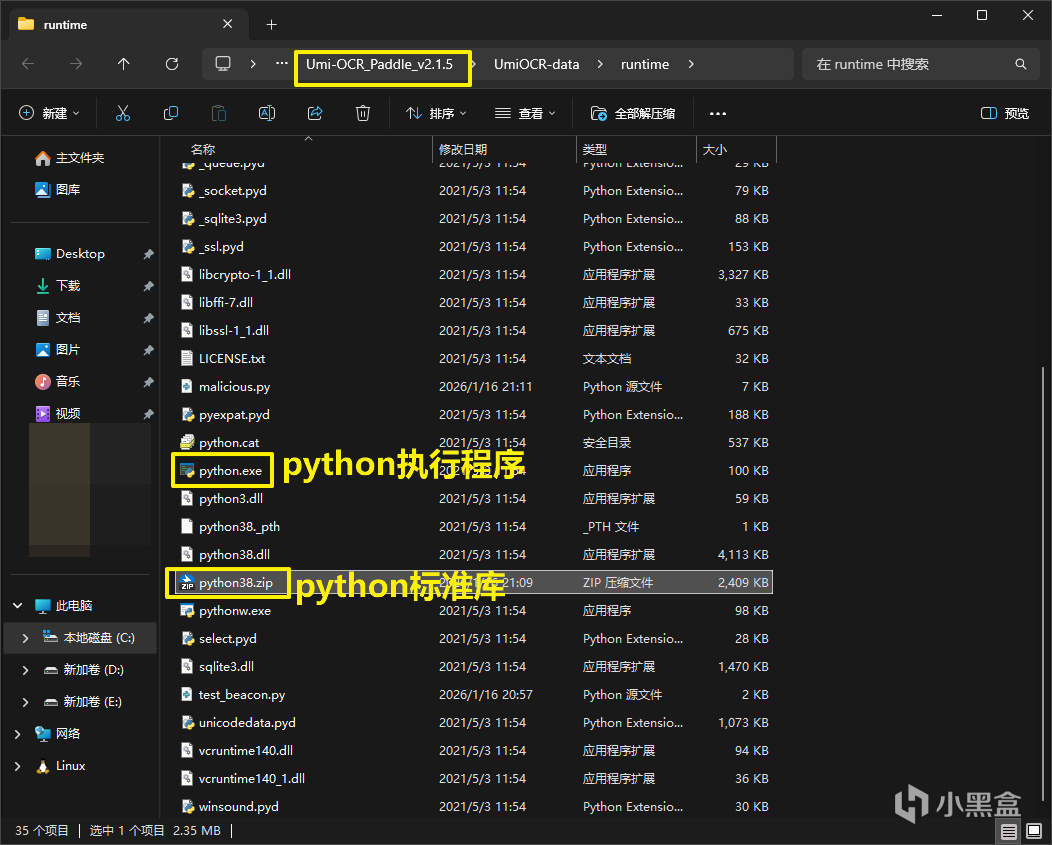Click chevron after runtime breadcrumb

pyautogui.click(x=691, y=64)
